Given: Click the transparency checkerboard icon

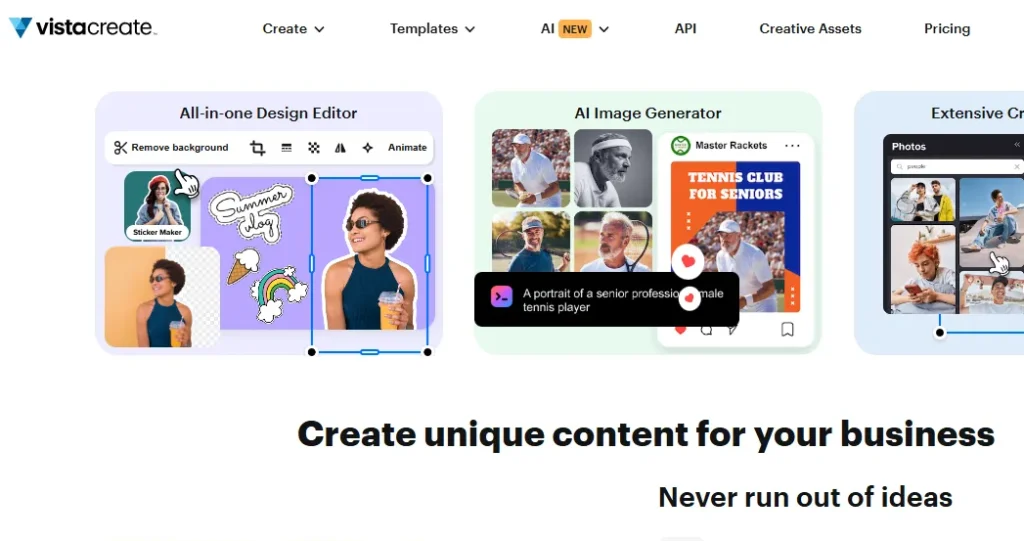Looking at the screenshot, I should click(314, 148).
